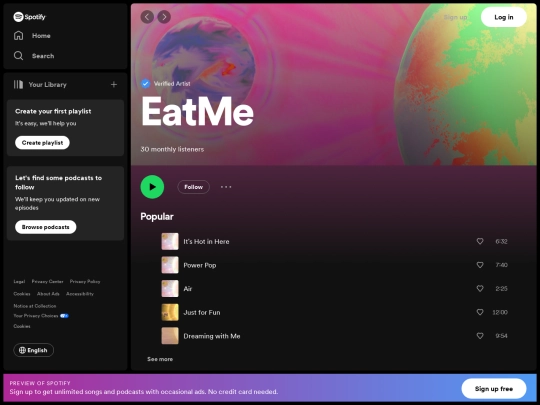Screen dimensions: 540x405
Task: Open the Notice at Collection link
Action: pos(35,306)
